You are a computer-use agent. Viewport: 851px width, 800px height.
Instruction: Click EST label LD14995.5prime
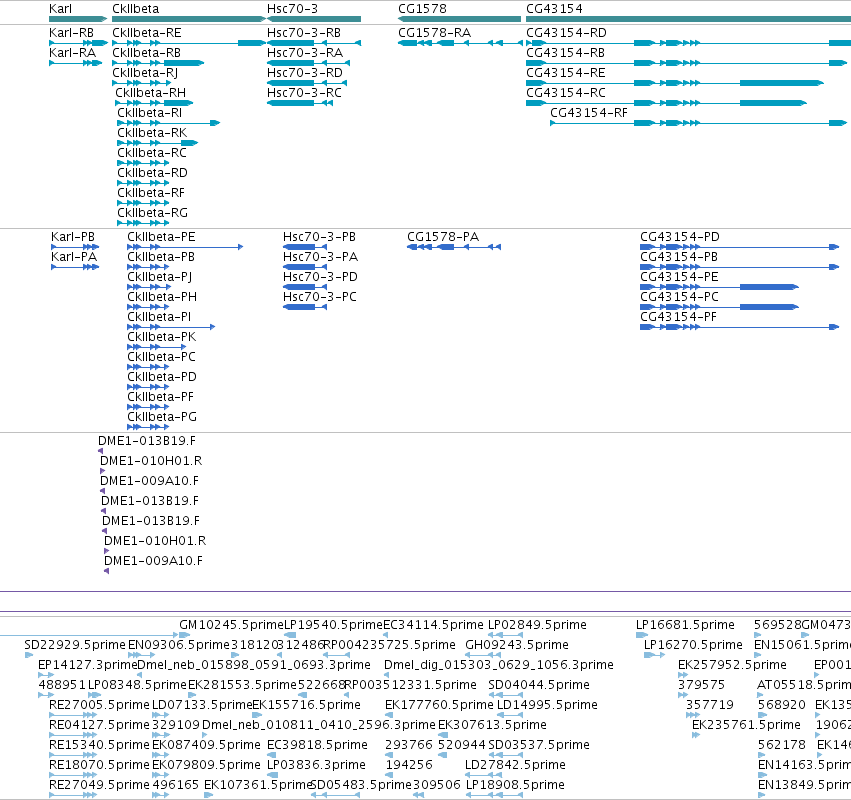click(547, 706)
